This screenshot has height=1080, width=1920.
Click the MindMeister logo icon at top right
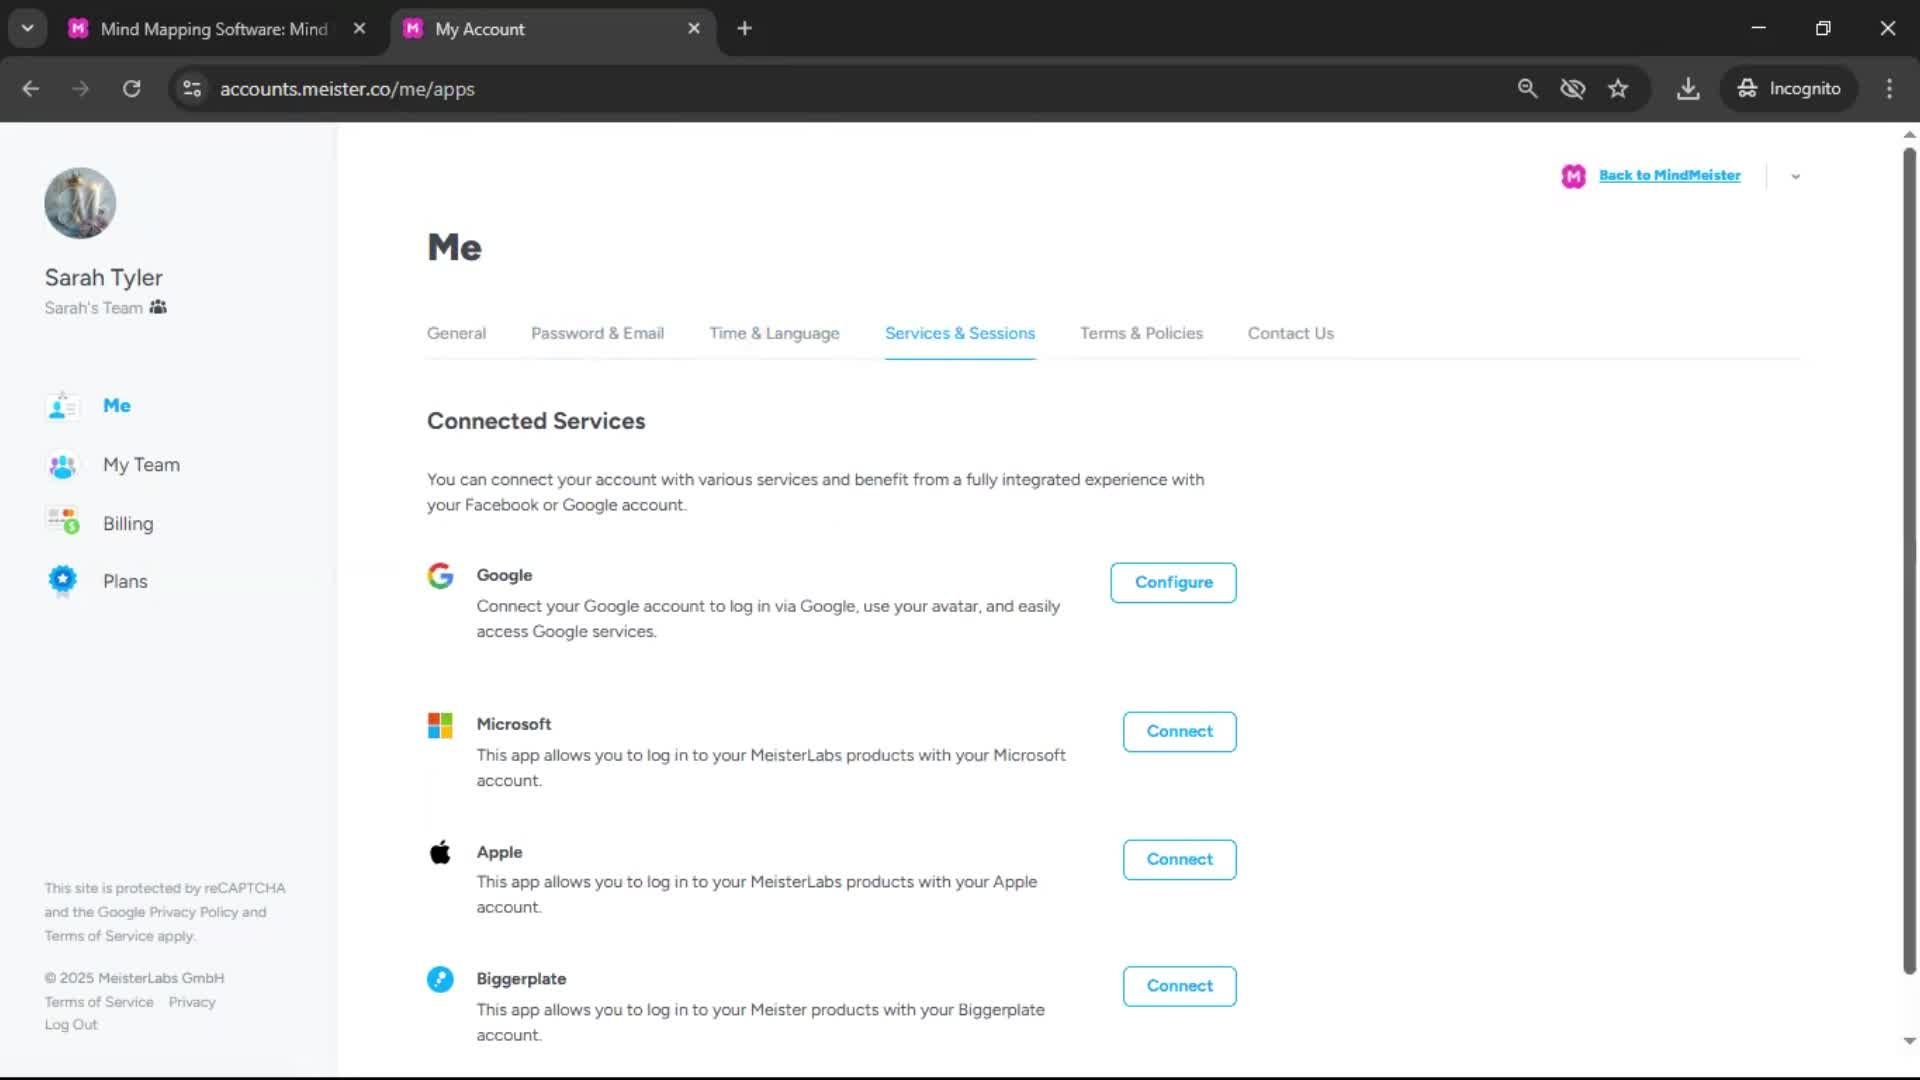(x=1573, y=176)
